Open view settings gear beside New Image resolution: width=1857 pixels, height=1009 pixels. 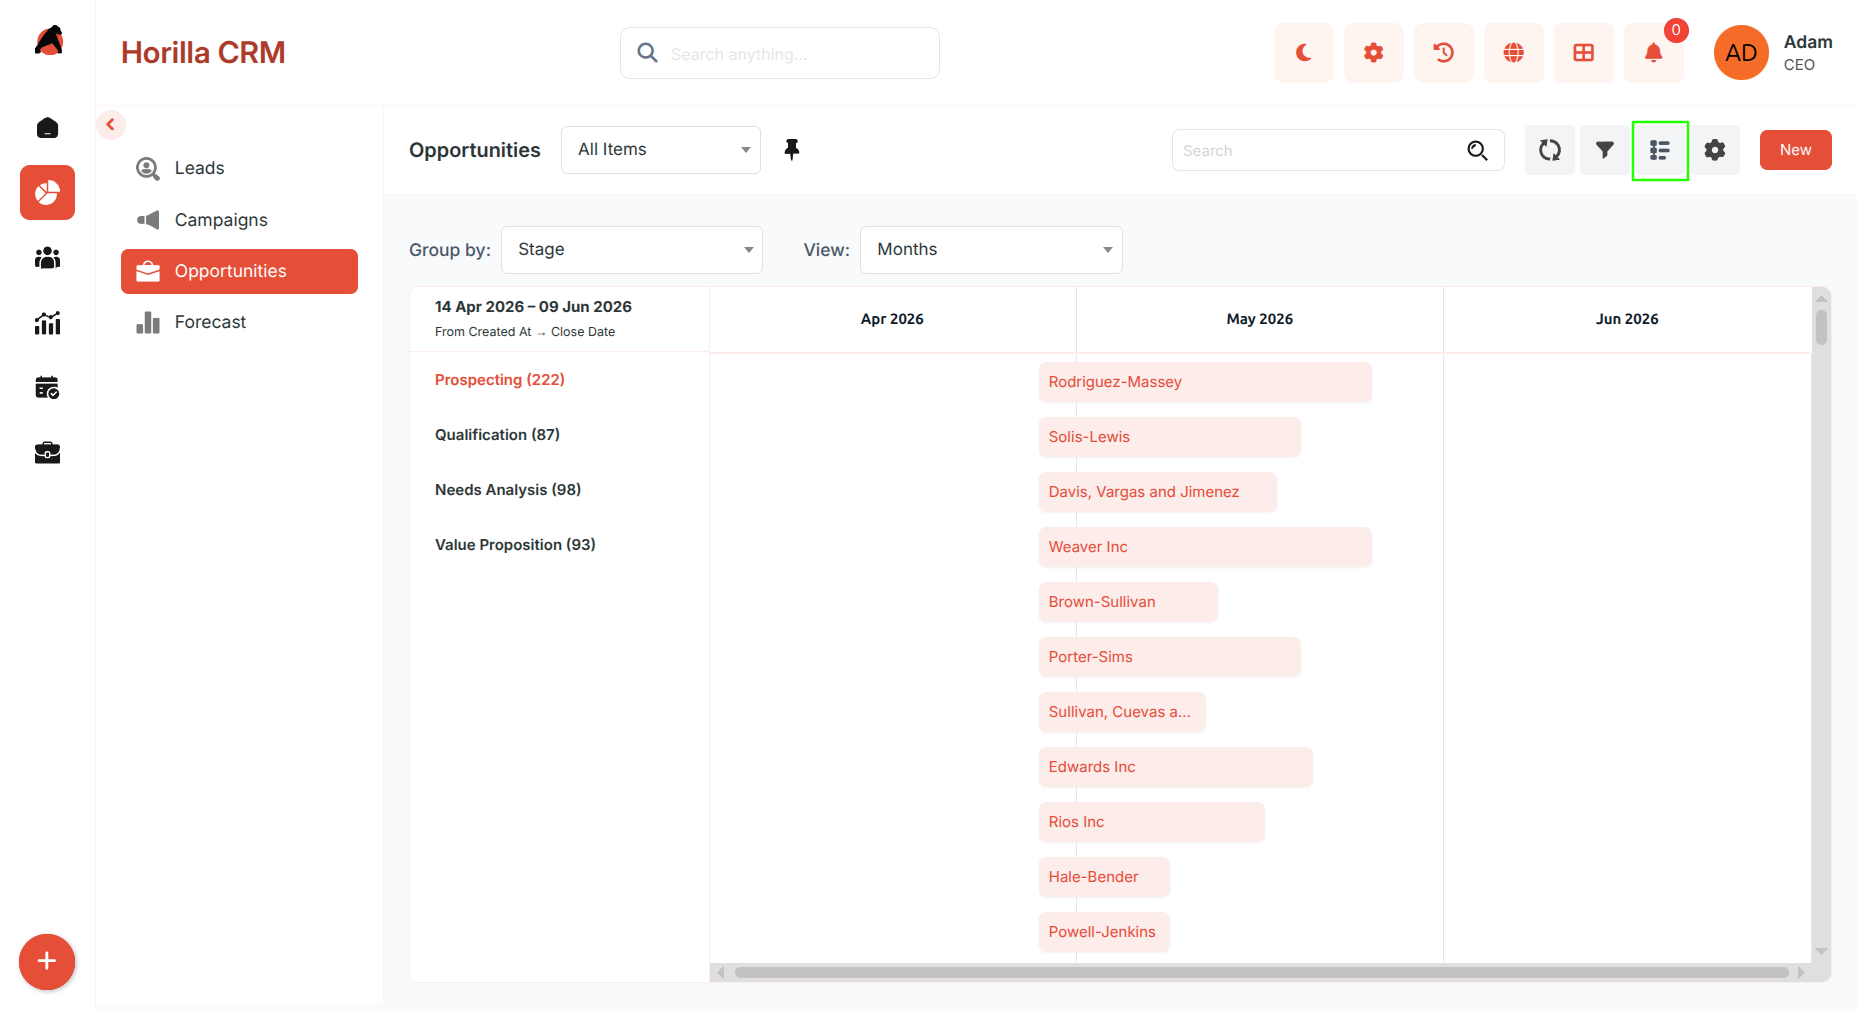1715,150
